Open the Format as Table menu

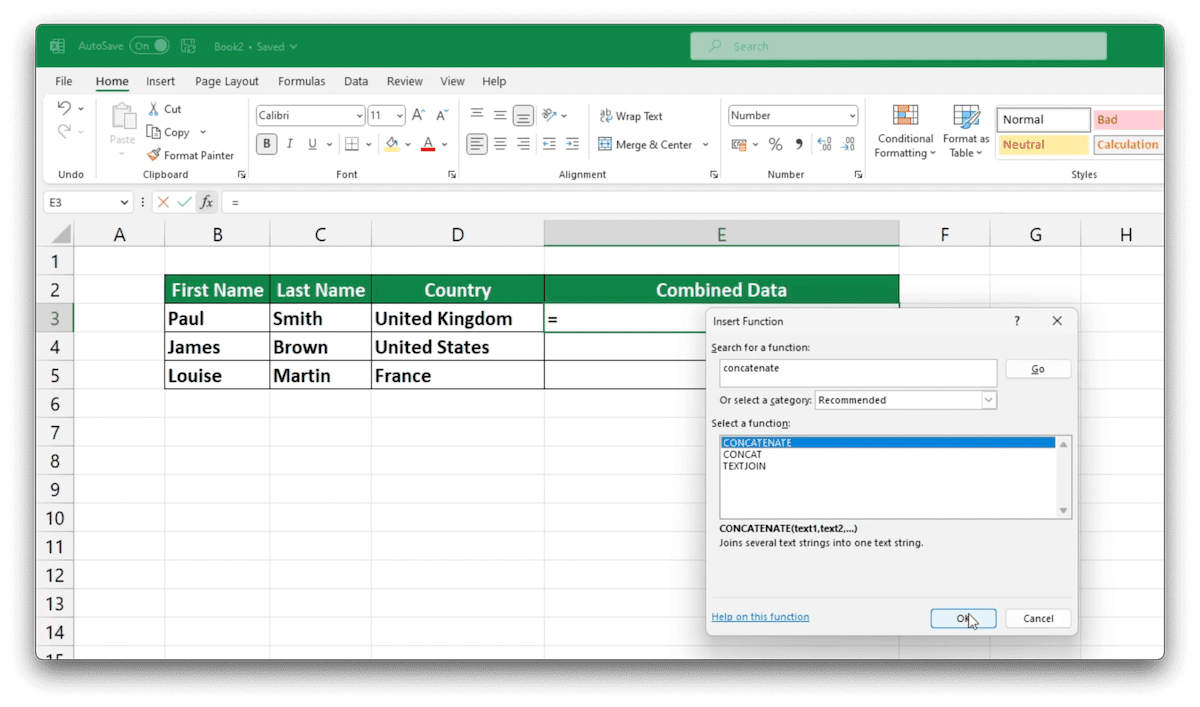pyautogui.click(x=966, y=131)
